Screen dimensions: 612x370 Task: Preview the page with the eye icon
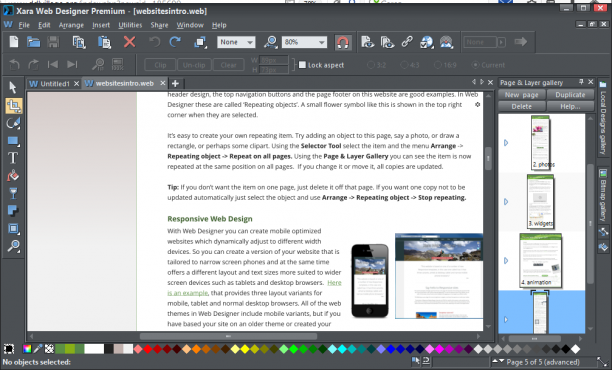click(x=367, y=42)
